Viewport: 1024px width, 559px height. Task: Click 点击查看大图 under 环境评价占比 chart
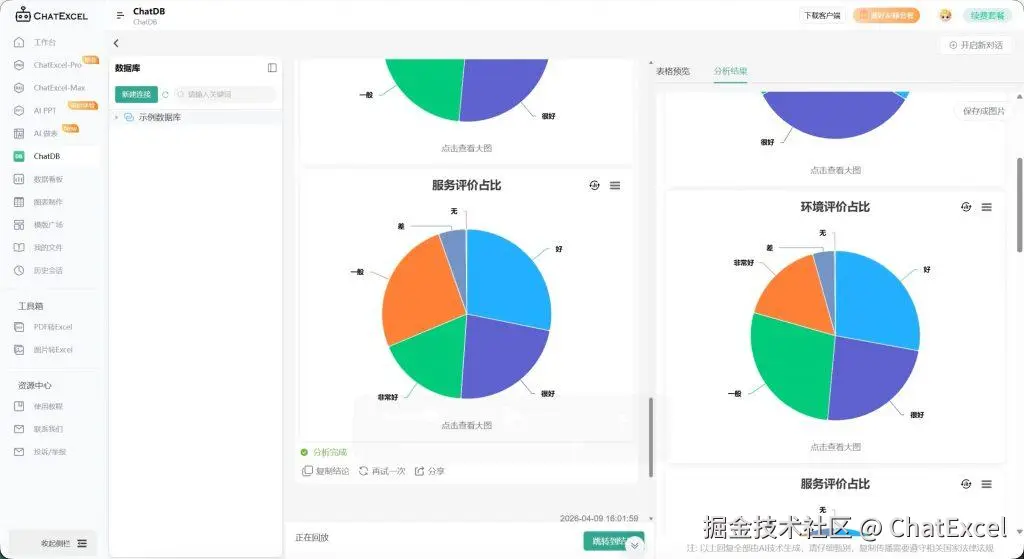pos(835,447)
